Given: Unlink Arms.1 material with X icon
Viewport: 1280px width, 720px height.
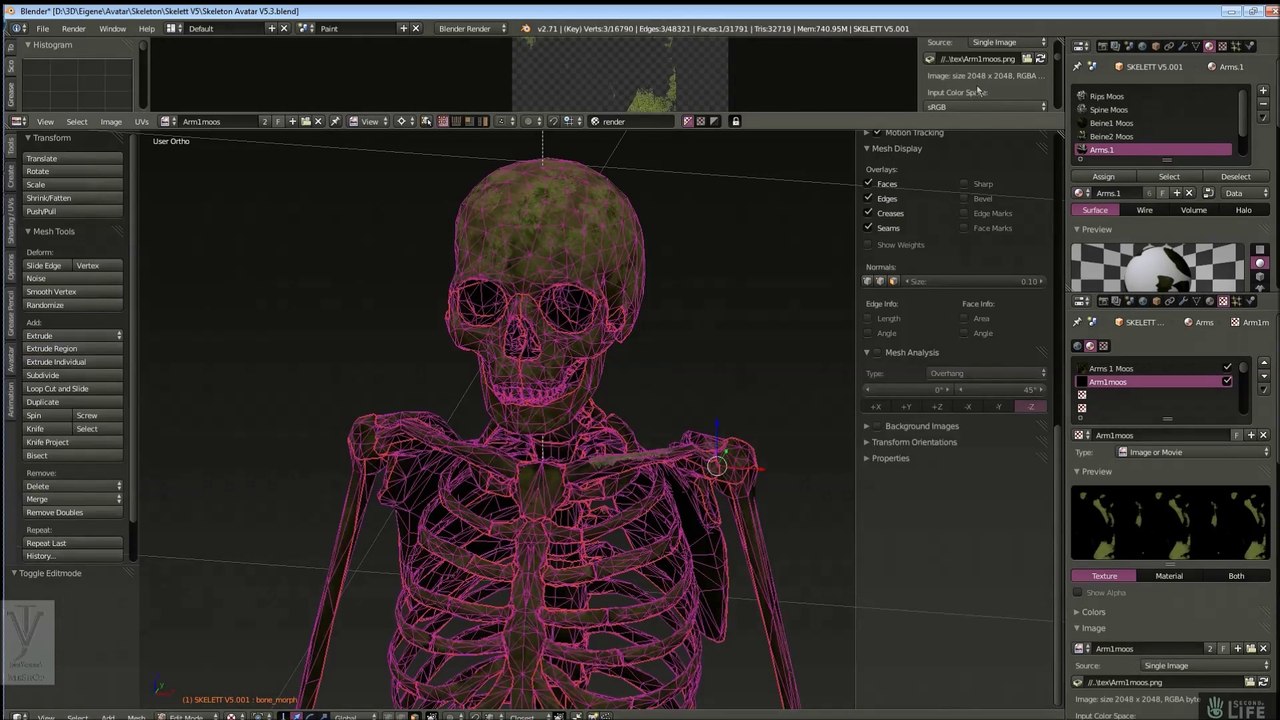Looking at the screenshot, I should (1189, 193).
